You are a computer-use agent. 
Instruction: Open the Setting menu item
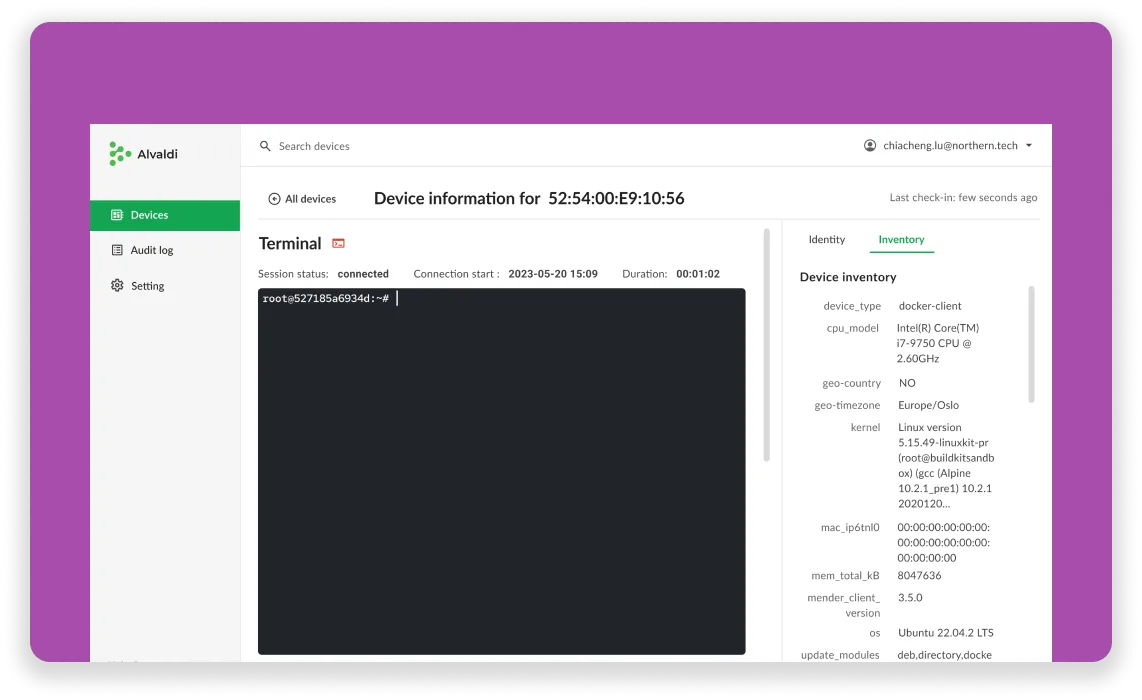(x=165, y=286)
